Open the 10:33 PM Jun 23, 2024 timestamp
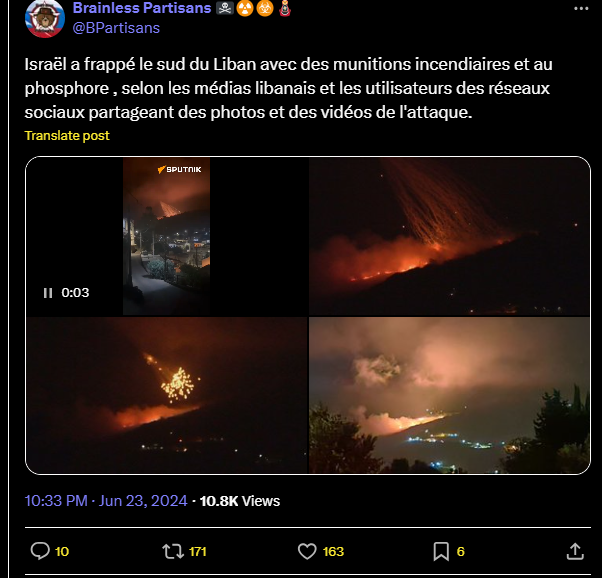Screen dimensions: 602x578 pos(106,501)
